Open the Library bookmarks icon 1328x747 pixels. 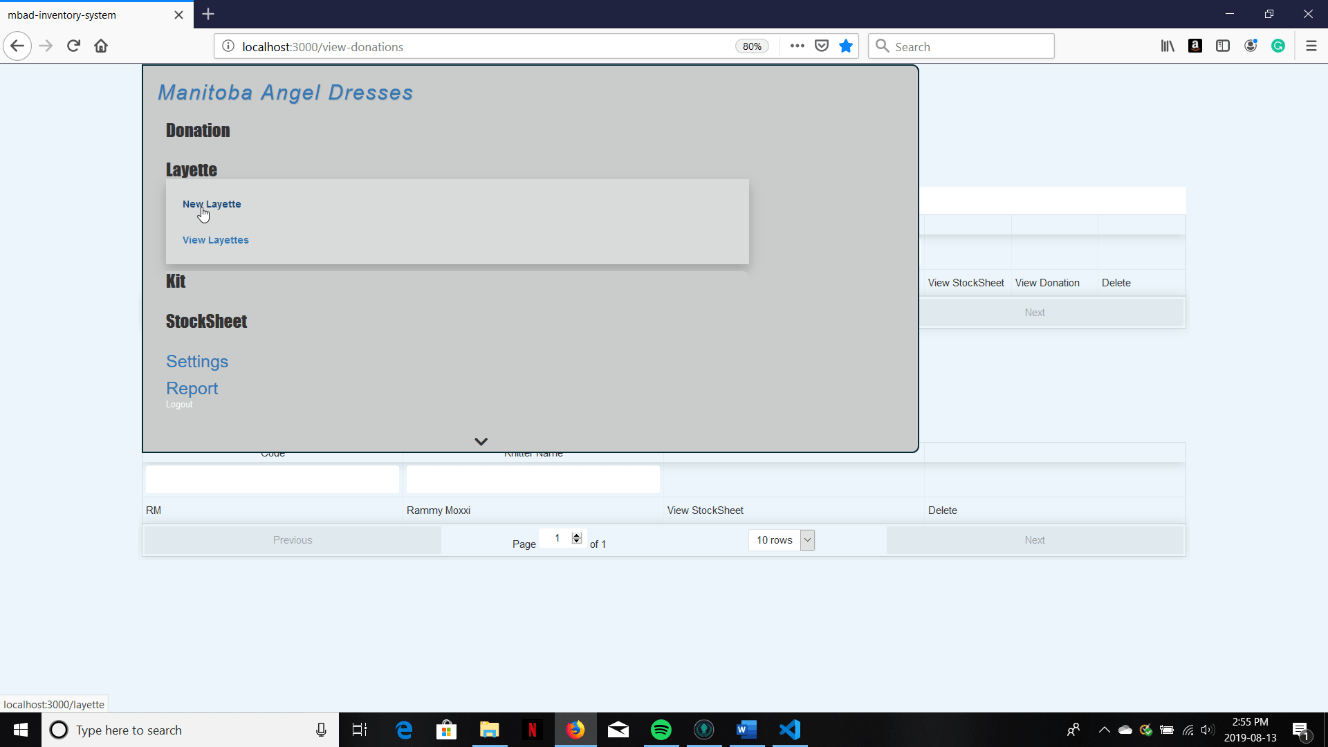click(1167, 46)
